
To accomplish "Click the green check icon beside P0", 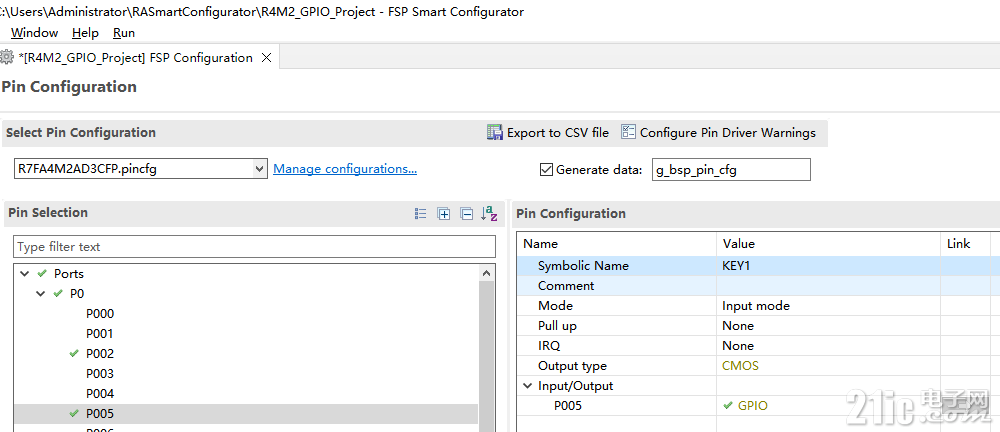I will click(x=58, y=294).
